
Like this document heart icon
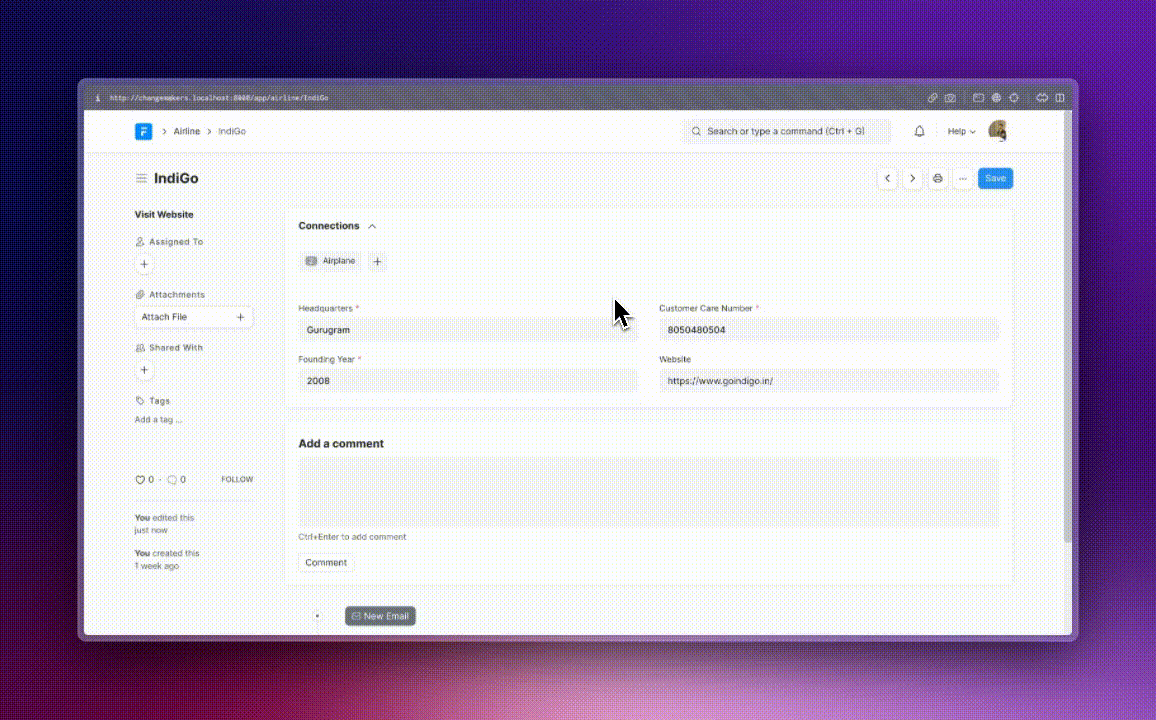point(140,480)
